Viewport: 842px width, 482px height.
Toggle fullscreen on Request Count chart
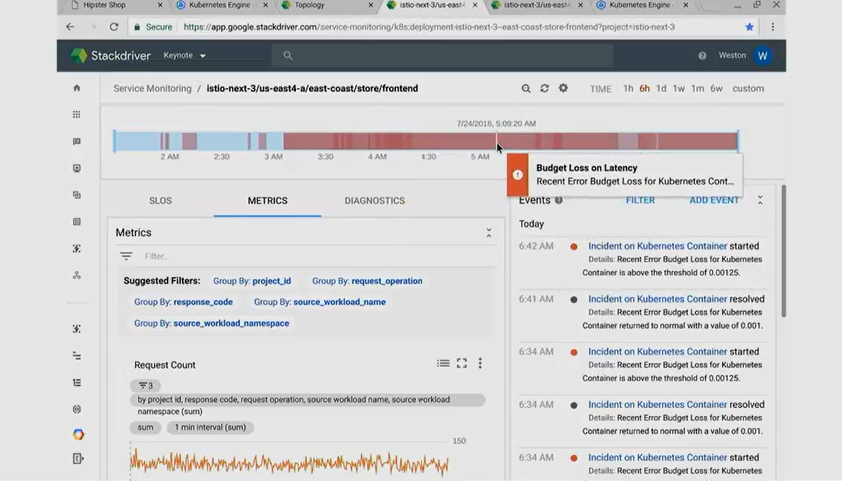click(x=462, y=364)
